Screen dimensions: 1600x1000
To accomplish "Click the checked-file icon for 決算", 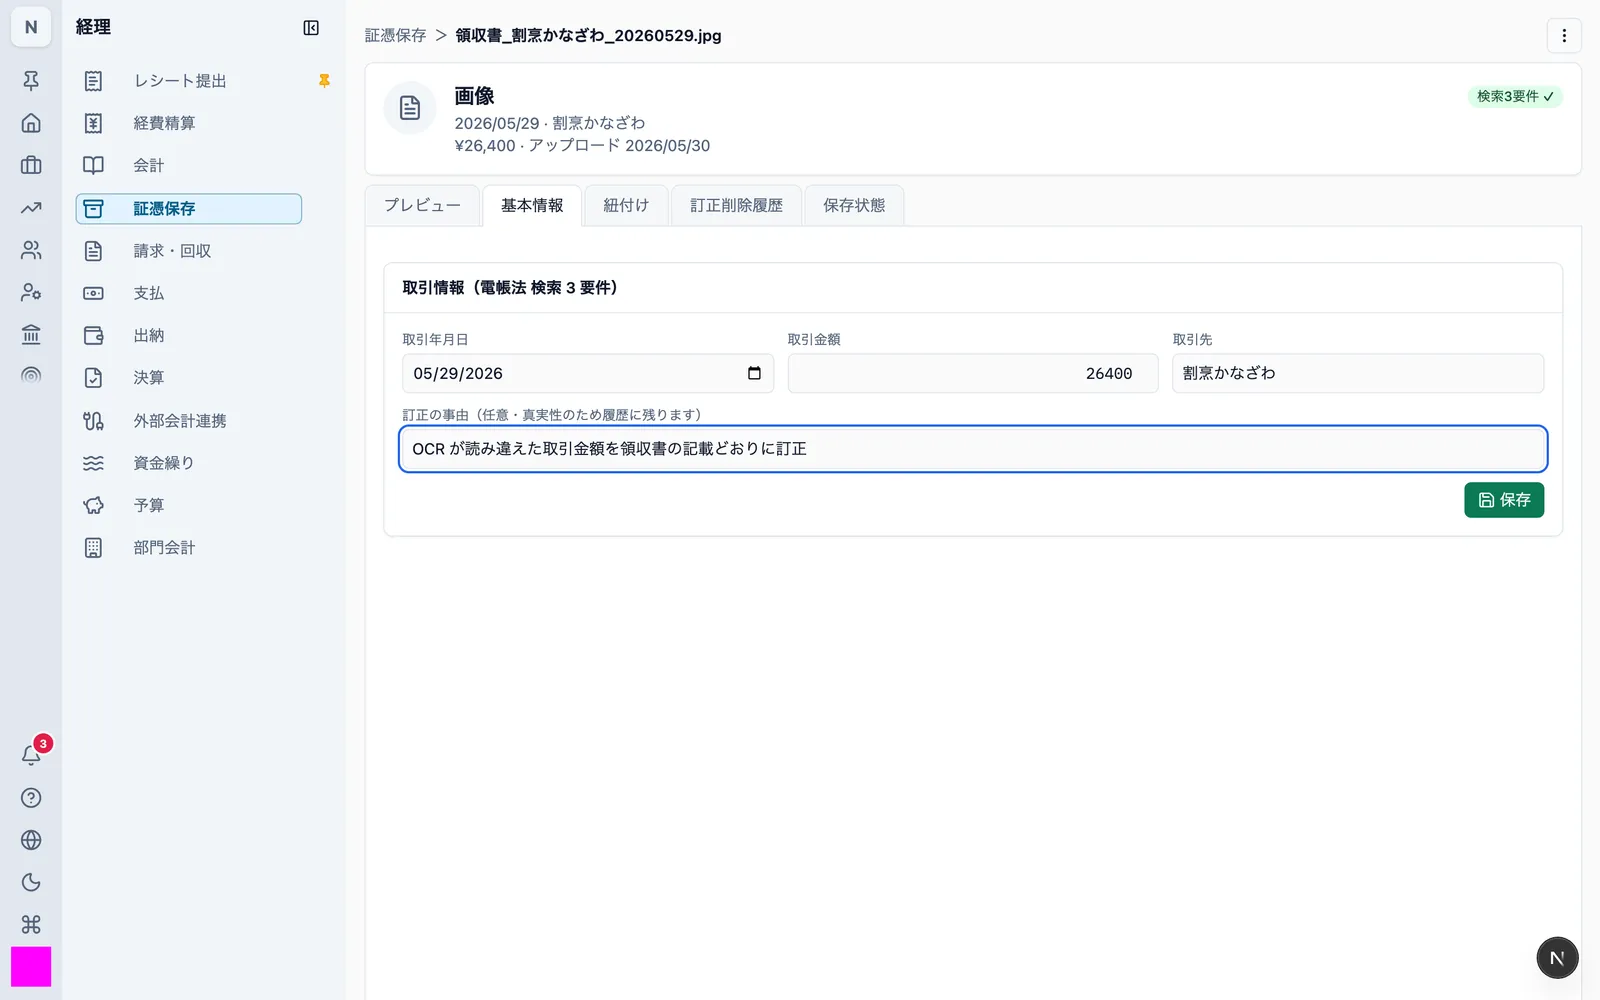I will click(x=93, y=377).
